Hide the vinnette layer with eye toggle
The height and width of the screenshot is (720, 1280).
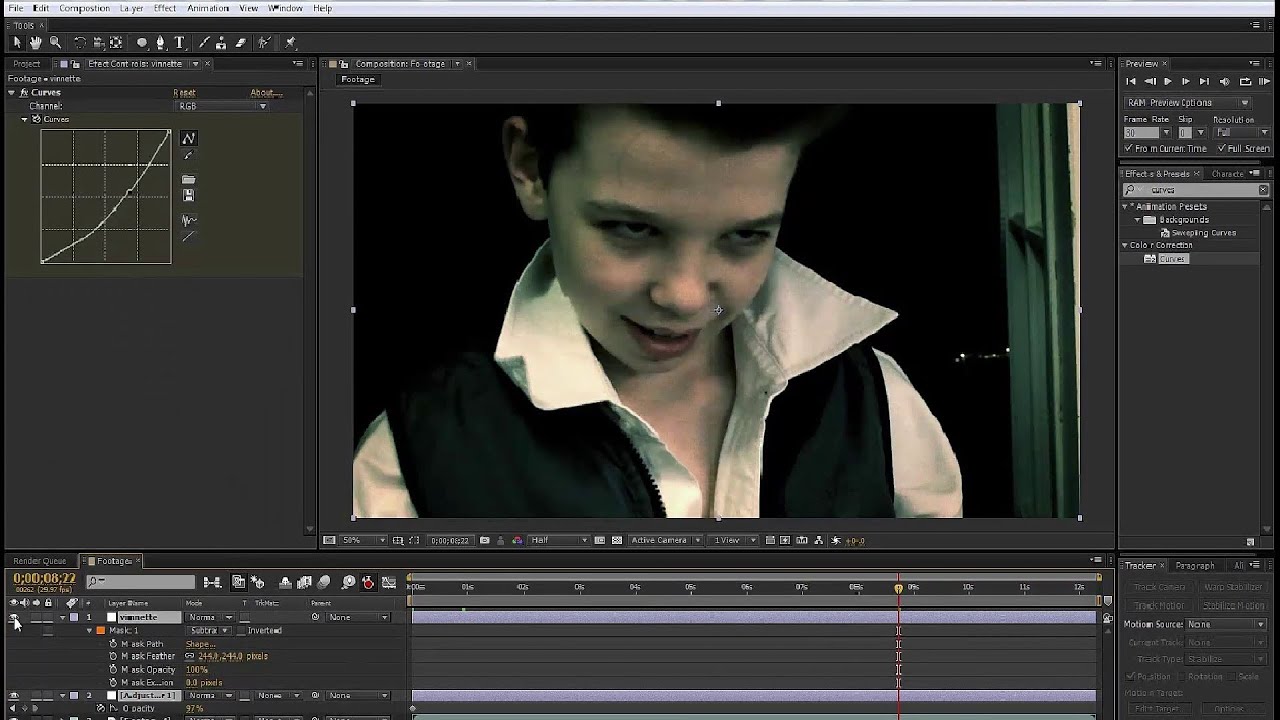[14, 617]
